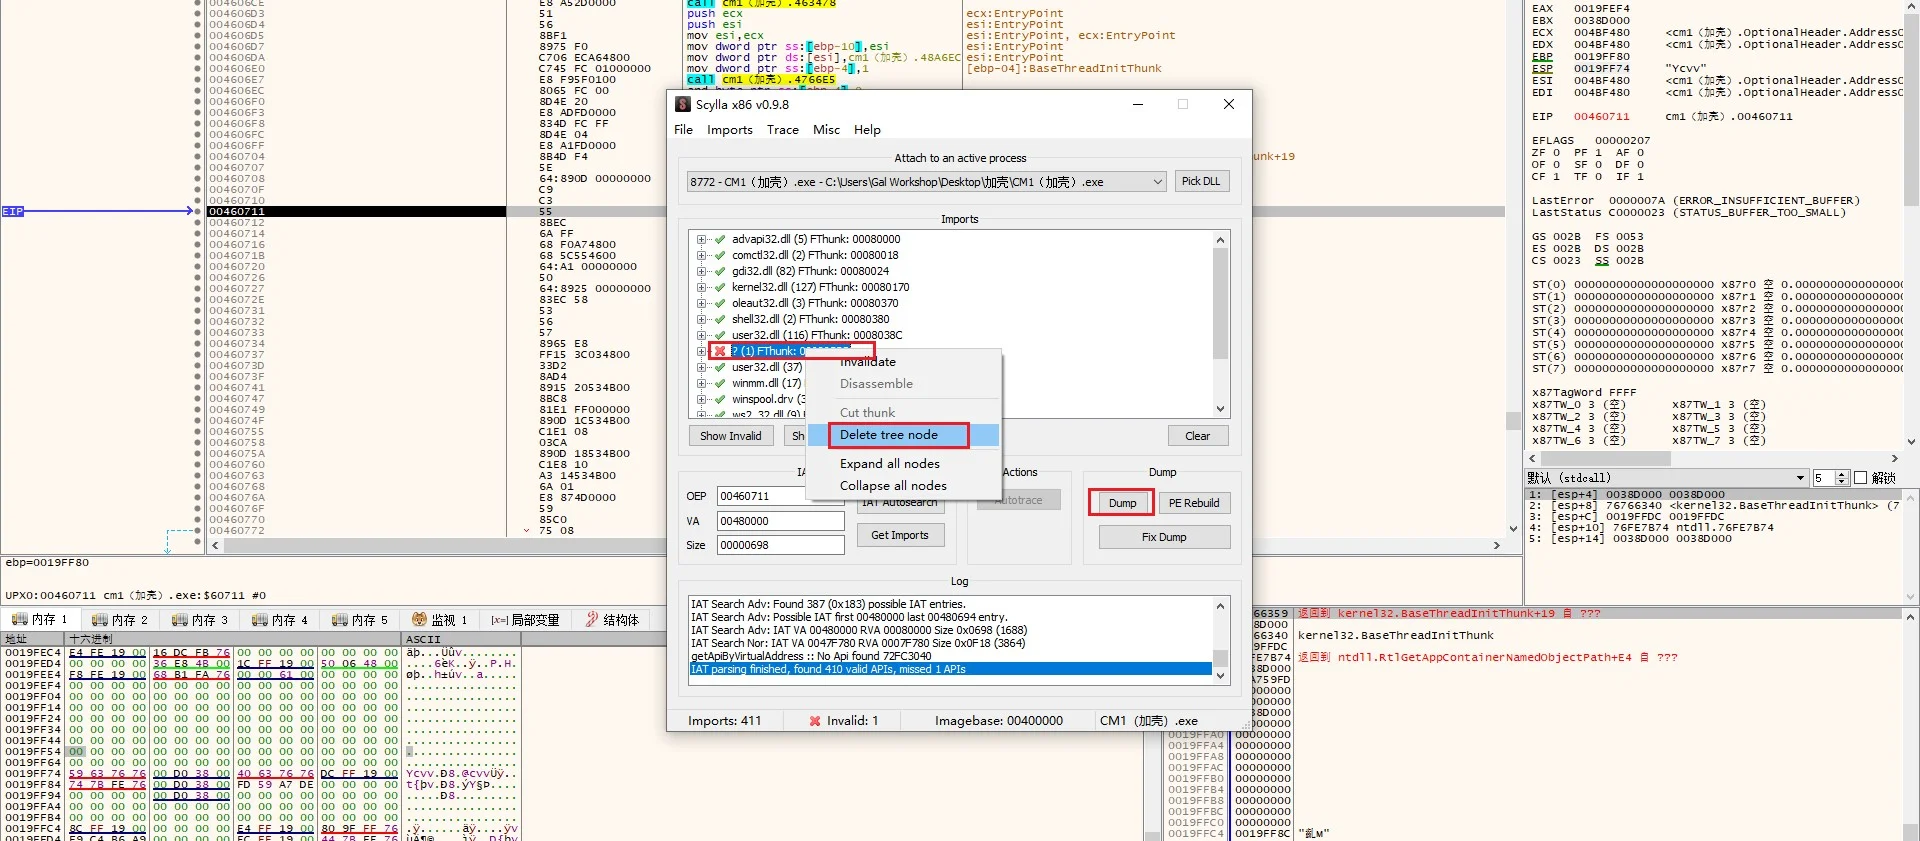Click EIP marker label in debugger gutter
1920x841 pixels.
click(x=12, y=211)
